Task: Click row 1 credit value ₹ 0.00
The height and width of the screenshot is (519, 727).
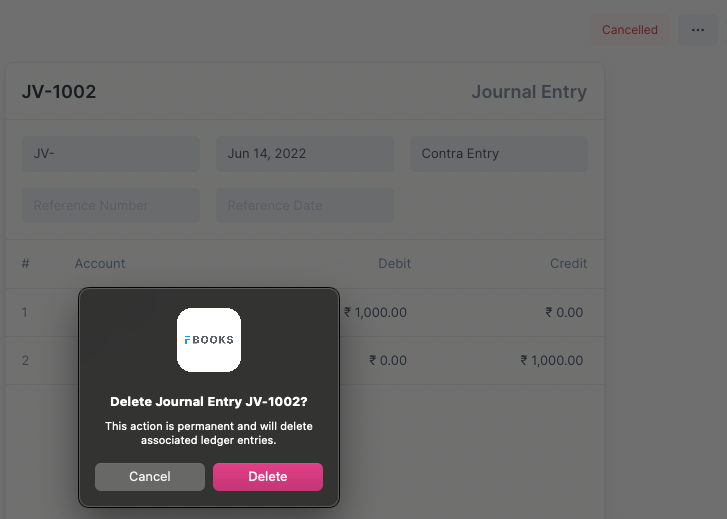Action: [x=564, y=312]
